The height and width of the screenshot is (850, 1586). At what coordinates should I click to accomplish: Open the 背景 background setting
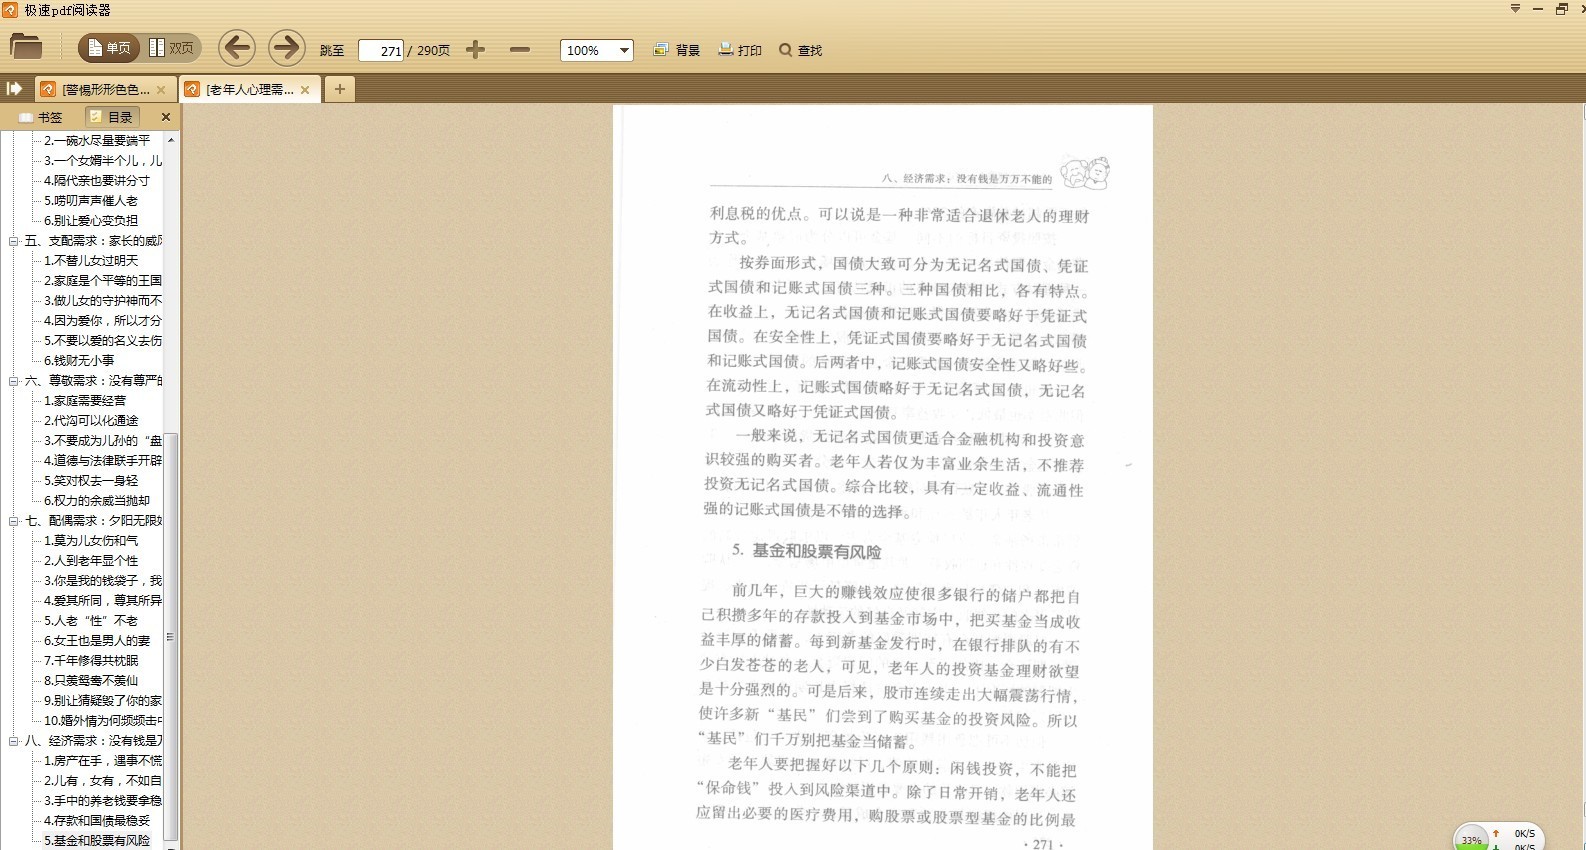(x=677, y=50)
